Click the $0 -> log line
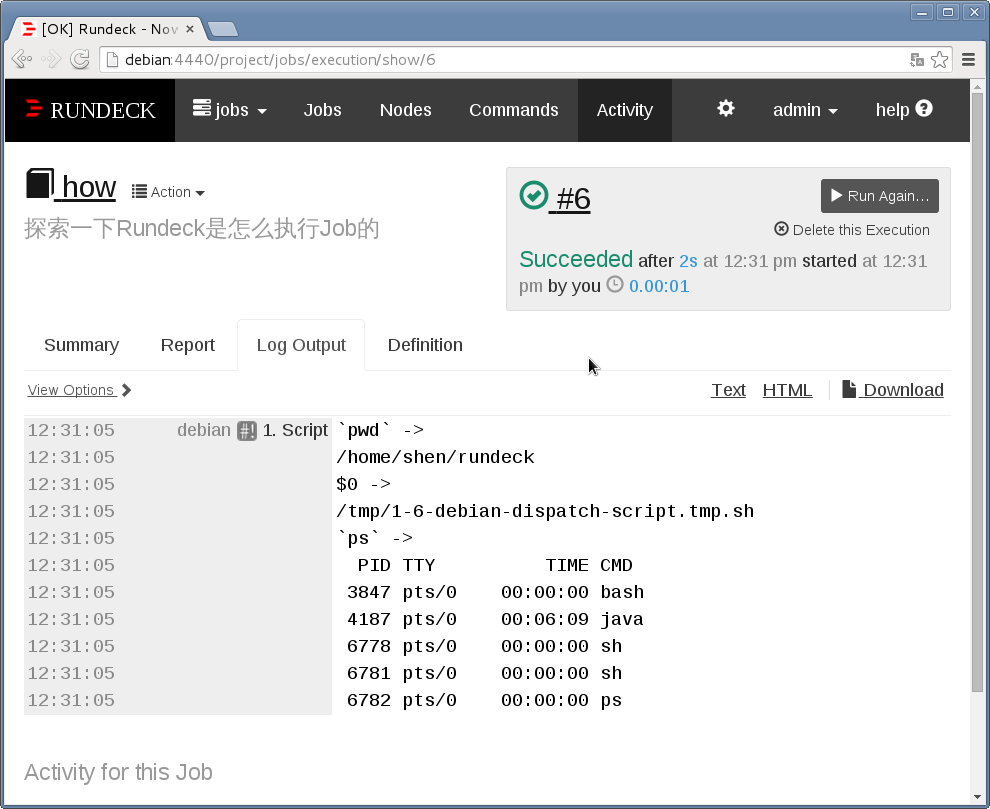The height and width of the screenshot is (809, 990). pyautogui.click(x=363, y=484)
